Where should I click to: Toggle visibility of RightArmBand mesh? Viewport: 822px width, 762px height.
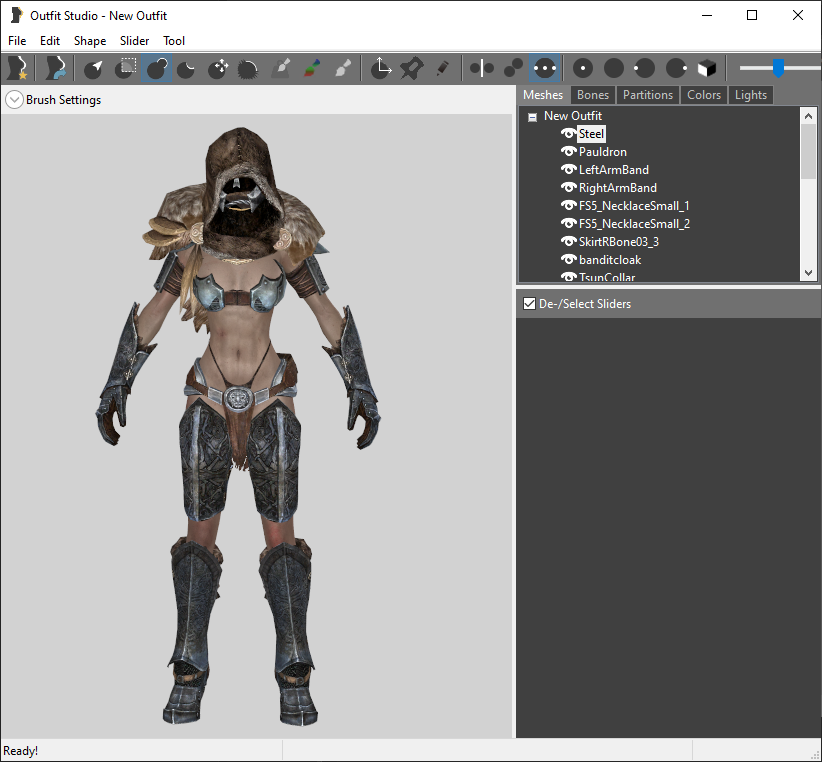click(x=569, y=187)
